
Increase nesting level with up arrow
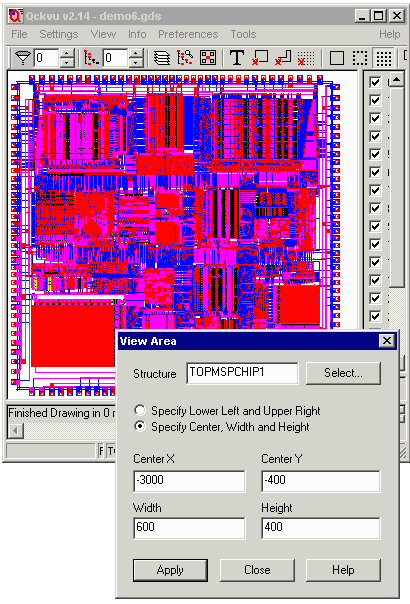pyautogui.click(x=136, y=54)
